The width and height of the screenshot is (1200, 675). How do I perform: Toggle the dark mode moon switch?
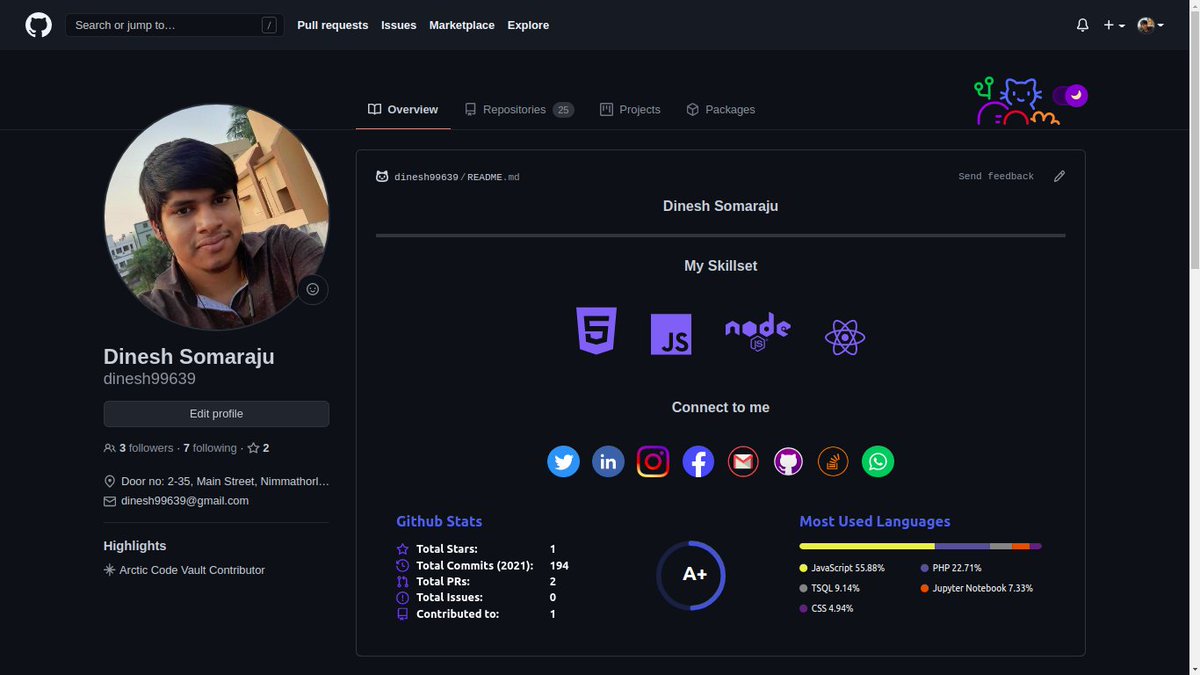(1070, 95)
